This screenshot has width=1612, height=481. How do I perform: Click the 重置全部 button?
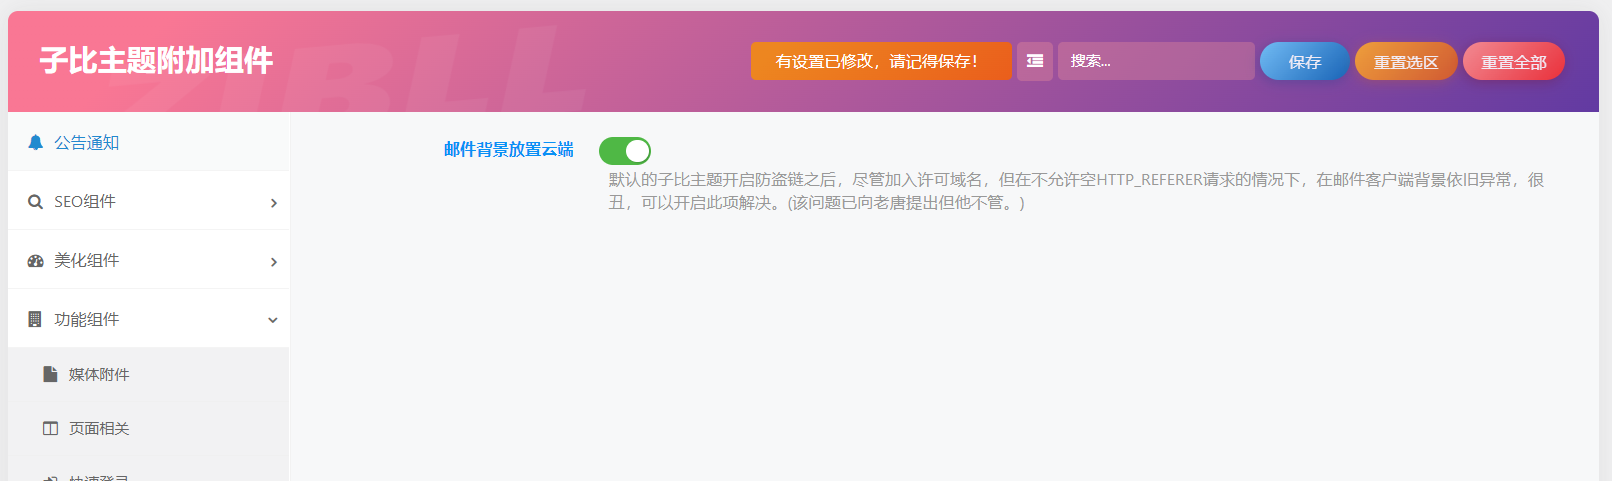click(x=1514, y=61)
